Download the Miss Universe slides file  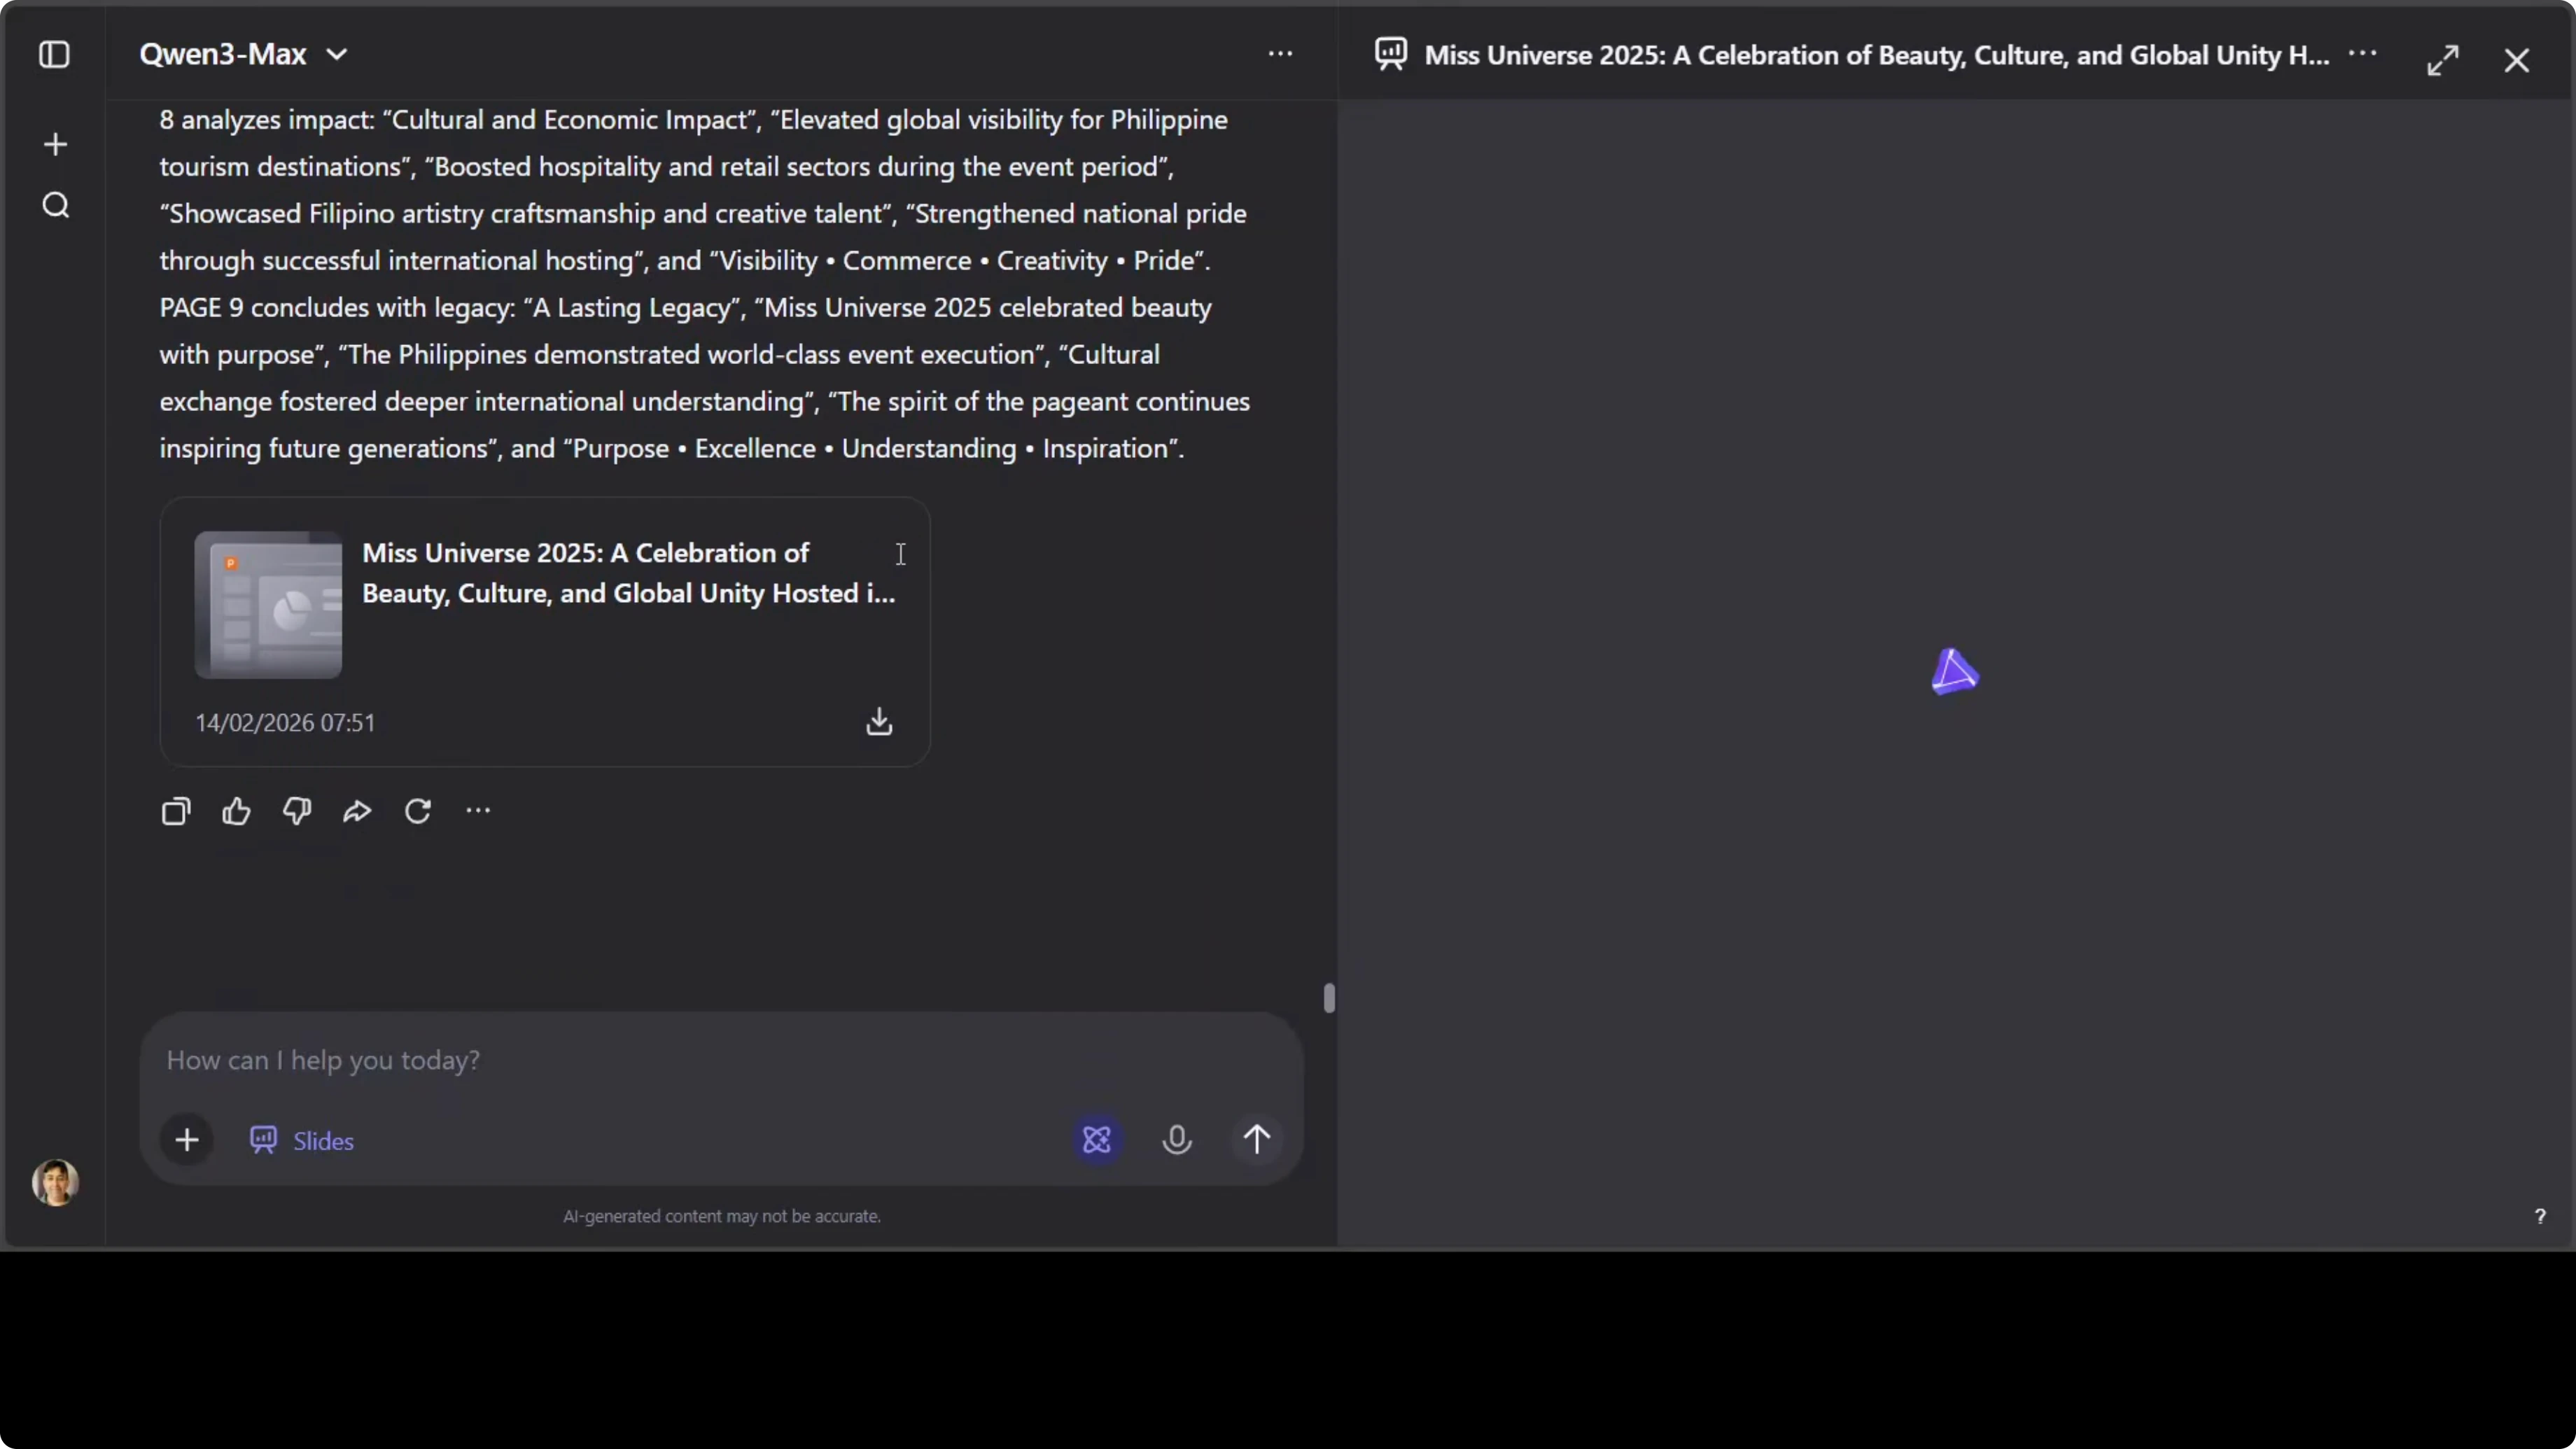click(879, 721)
